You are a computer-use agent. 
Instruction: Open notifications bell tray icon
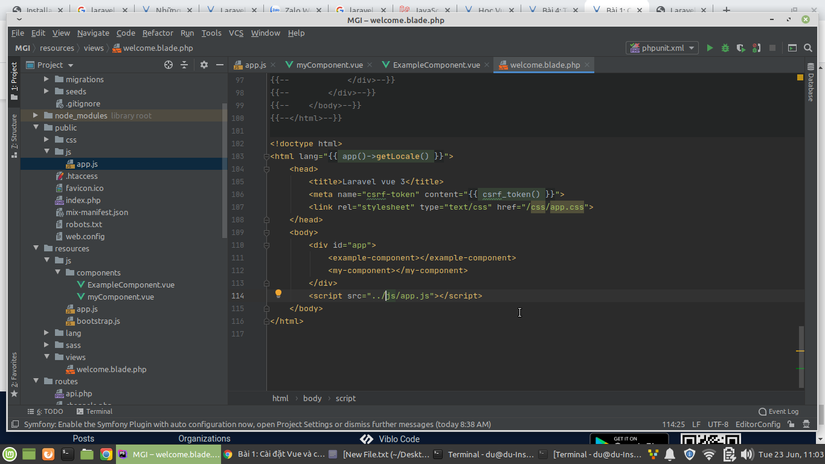670,454
